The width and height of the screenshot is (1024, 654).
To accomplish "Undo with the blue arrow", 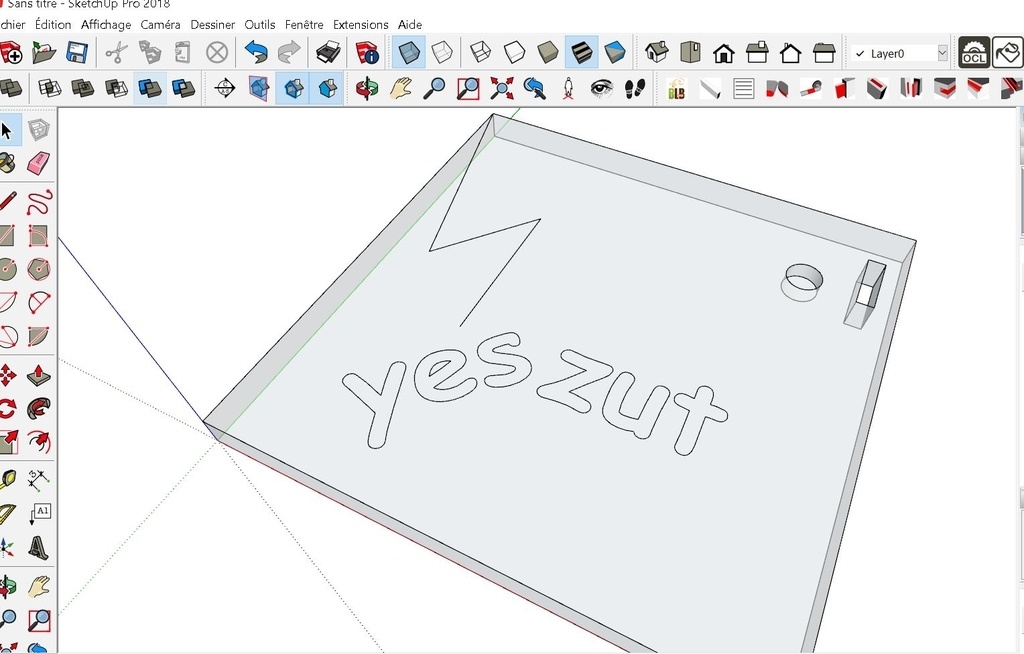I will tap(256, 52).
